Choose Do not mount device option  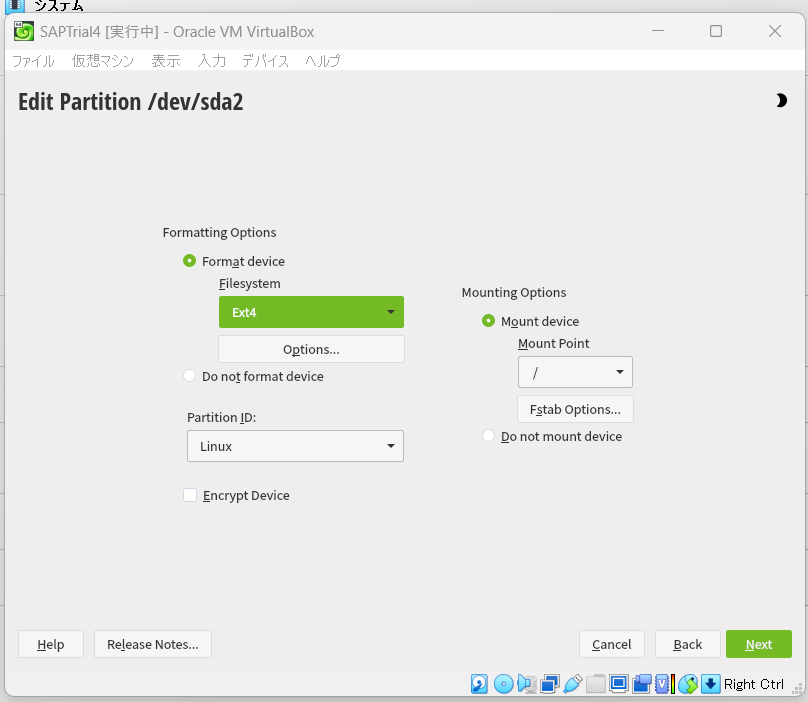click(x=488, y=436)
